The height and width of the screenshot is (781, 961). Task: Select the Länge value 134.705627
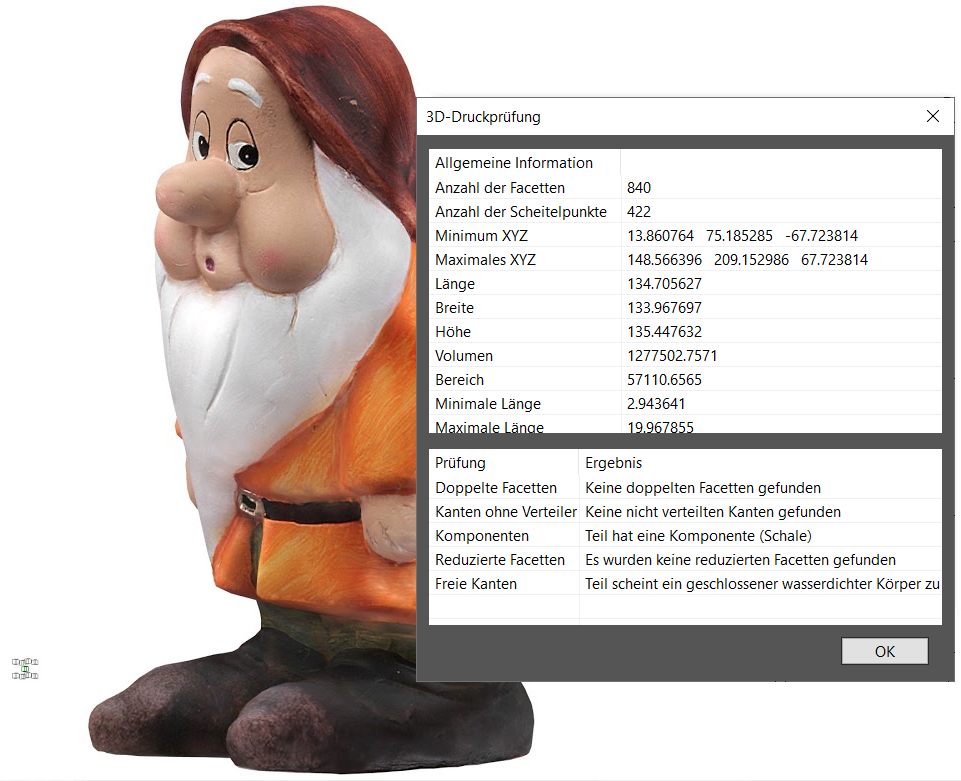pyautogui.click(x=664, y=284)
